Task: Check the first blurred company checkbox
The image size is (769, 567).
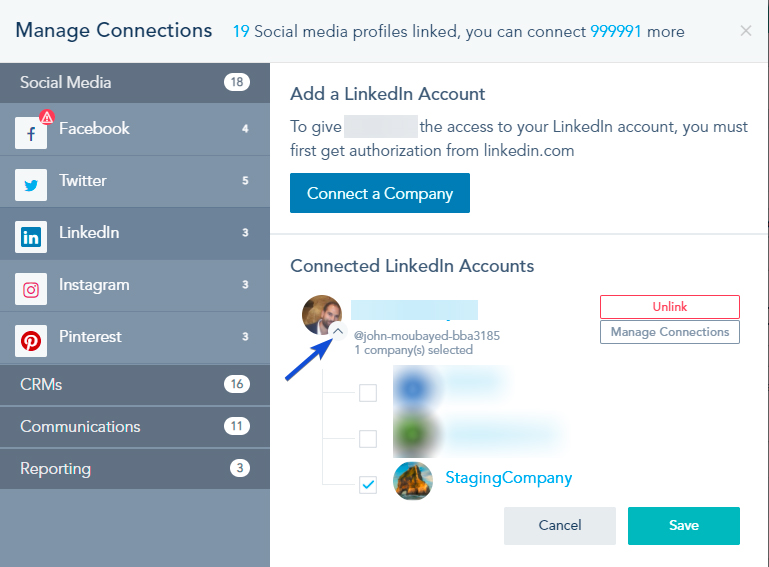Action: [368, 393]
